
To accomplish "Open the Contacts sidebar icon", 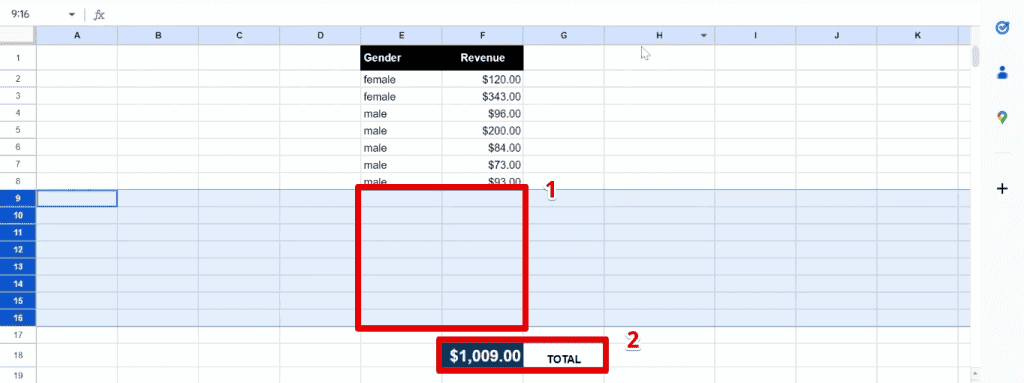I will 1002,73.
